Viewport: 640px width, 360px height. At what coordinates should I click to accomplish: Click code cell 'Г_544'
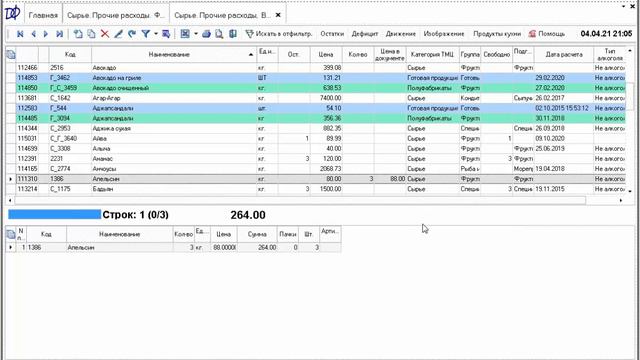[70, 108]
